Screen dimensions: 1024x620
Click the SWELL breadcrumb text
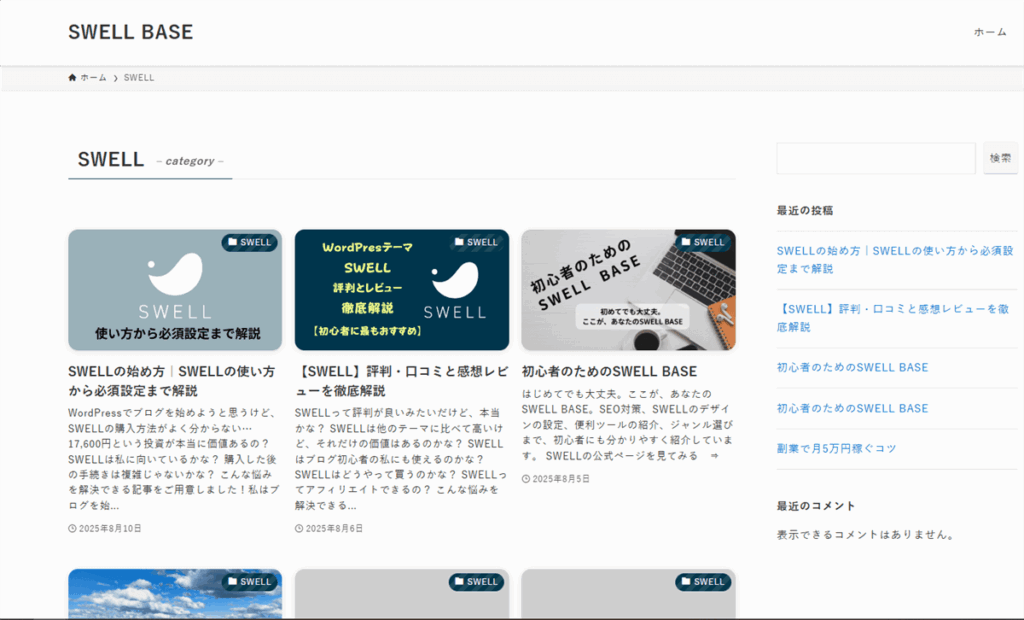click(x=139, y=78)
